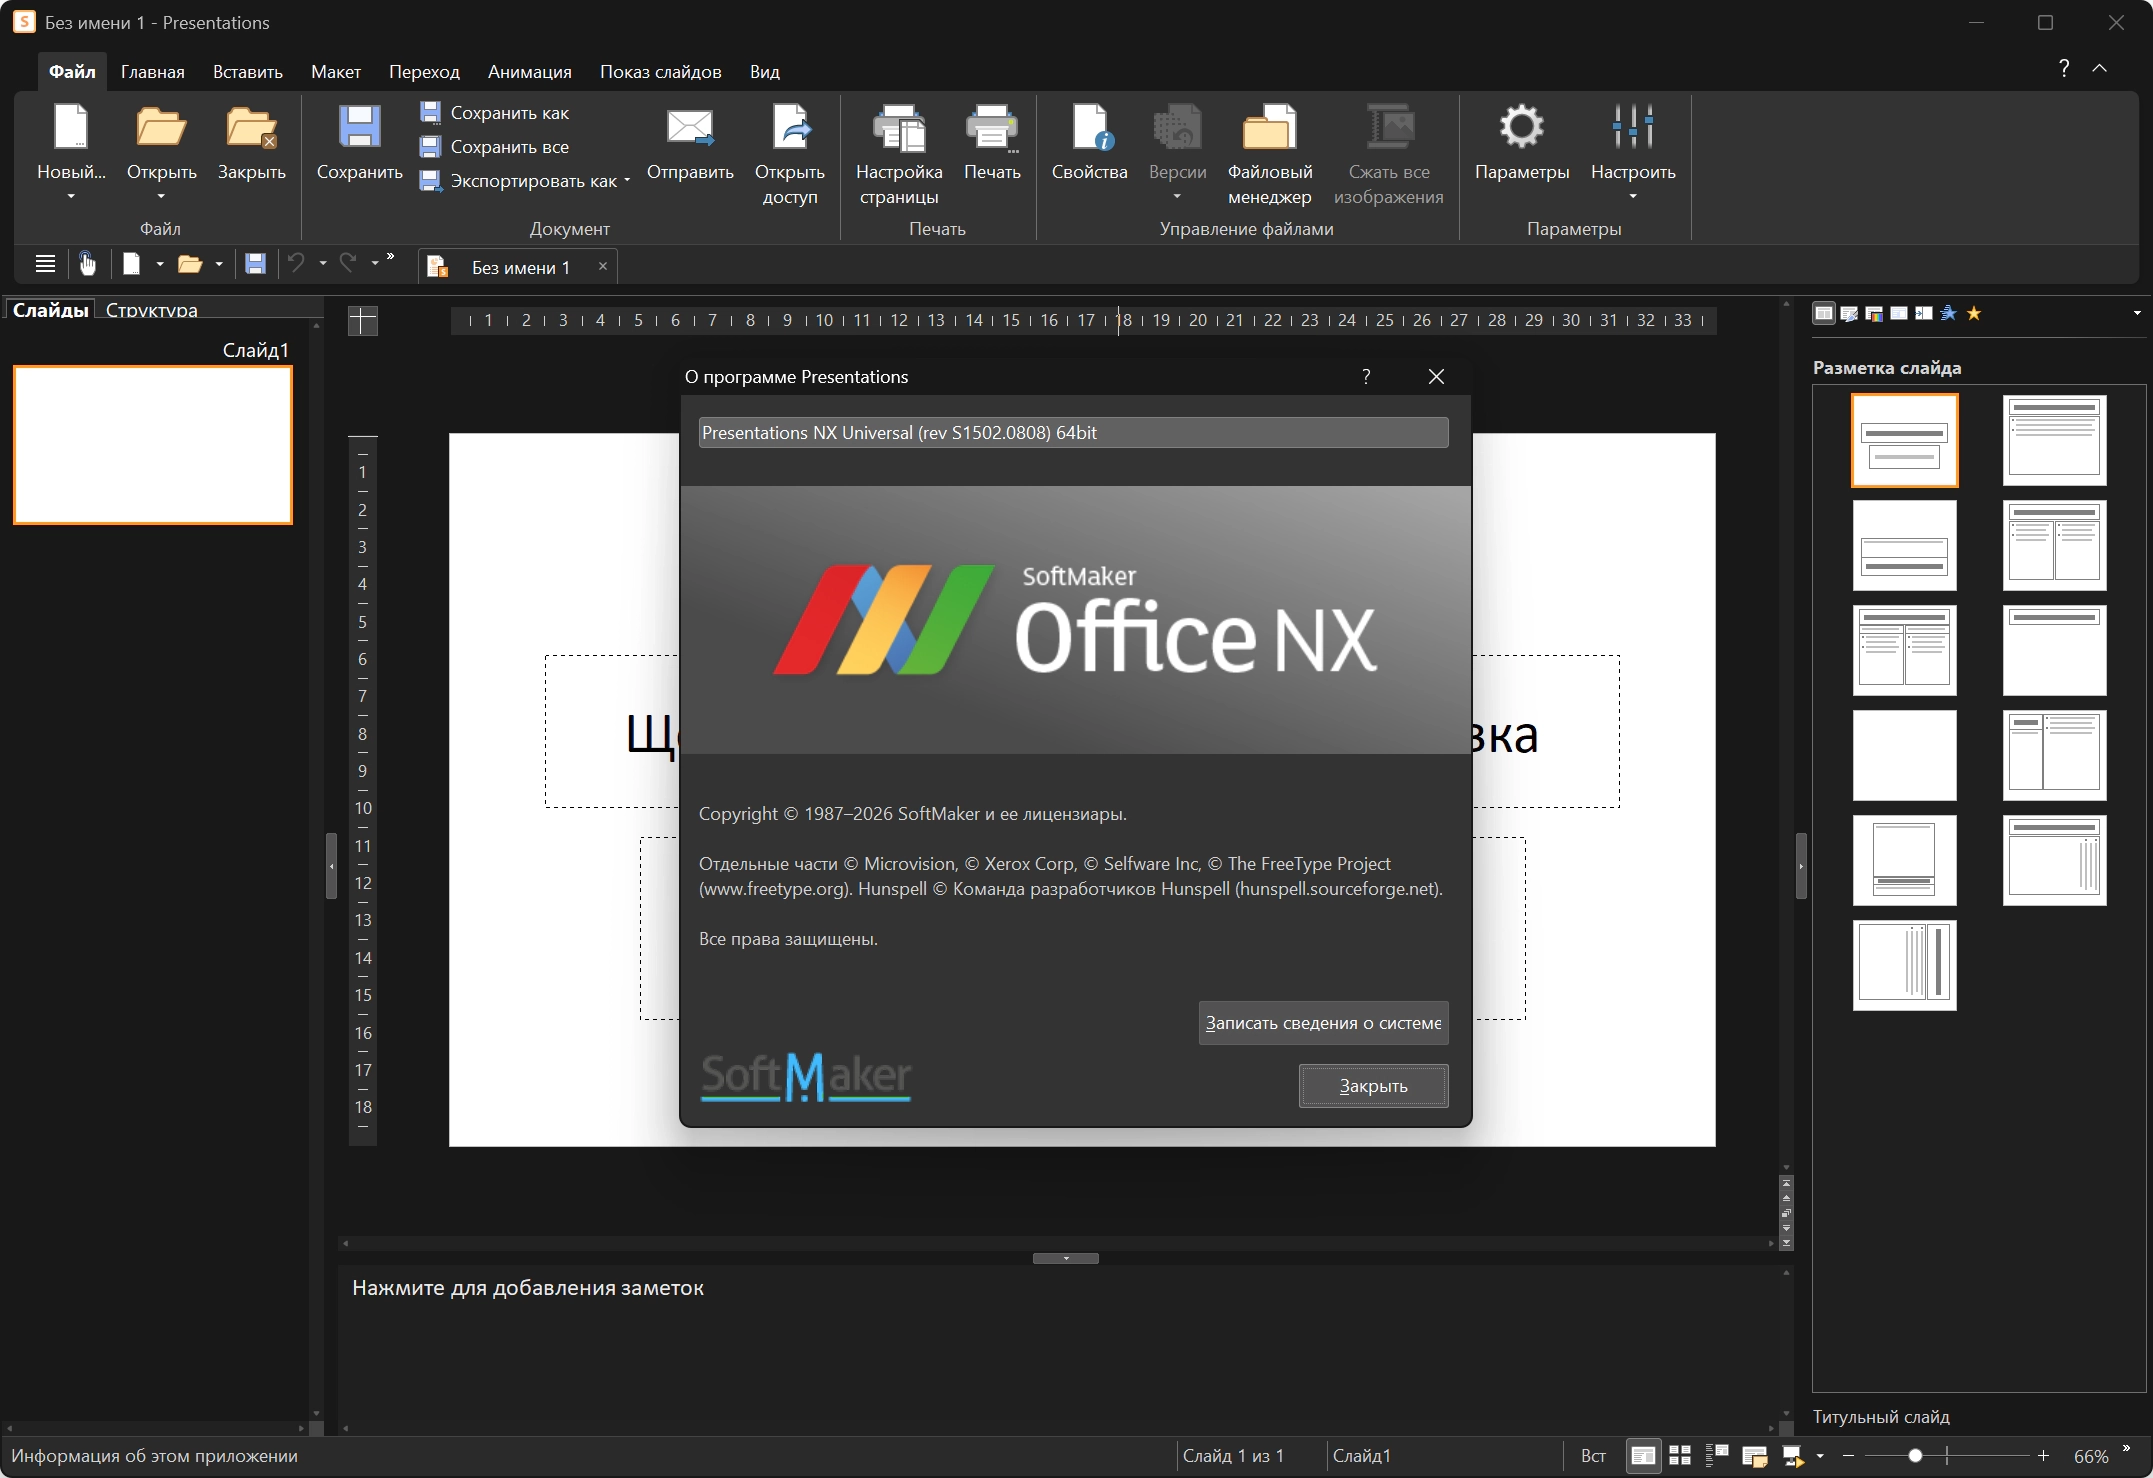Select the Слайд1 thumbnail in slides panel
Screen dimensions: 2153x1478
tap(153, 445)
